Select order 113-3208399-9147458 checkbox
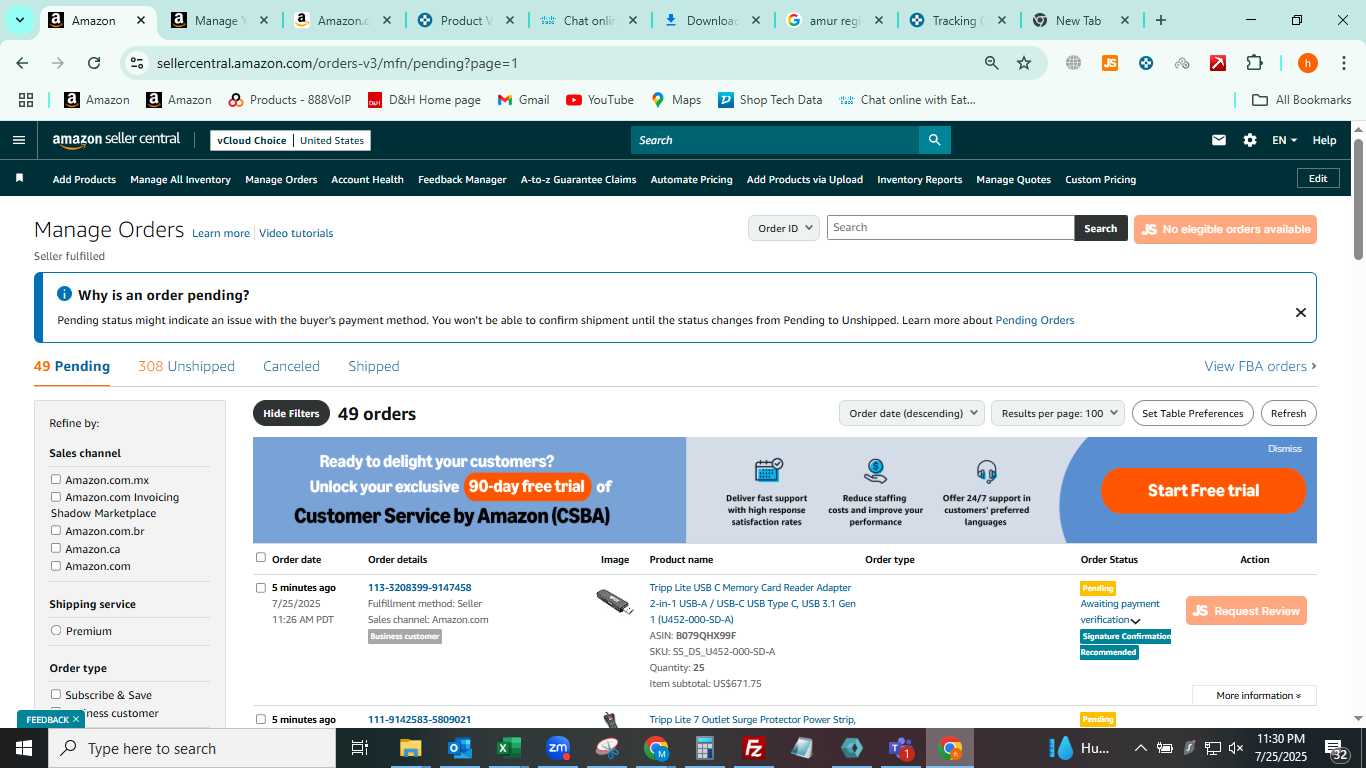 (261, 588)
